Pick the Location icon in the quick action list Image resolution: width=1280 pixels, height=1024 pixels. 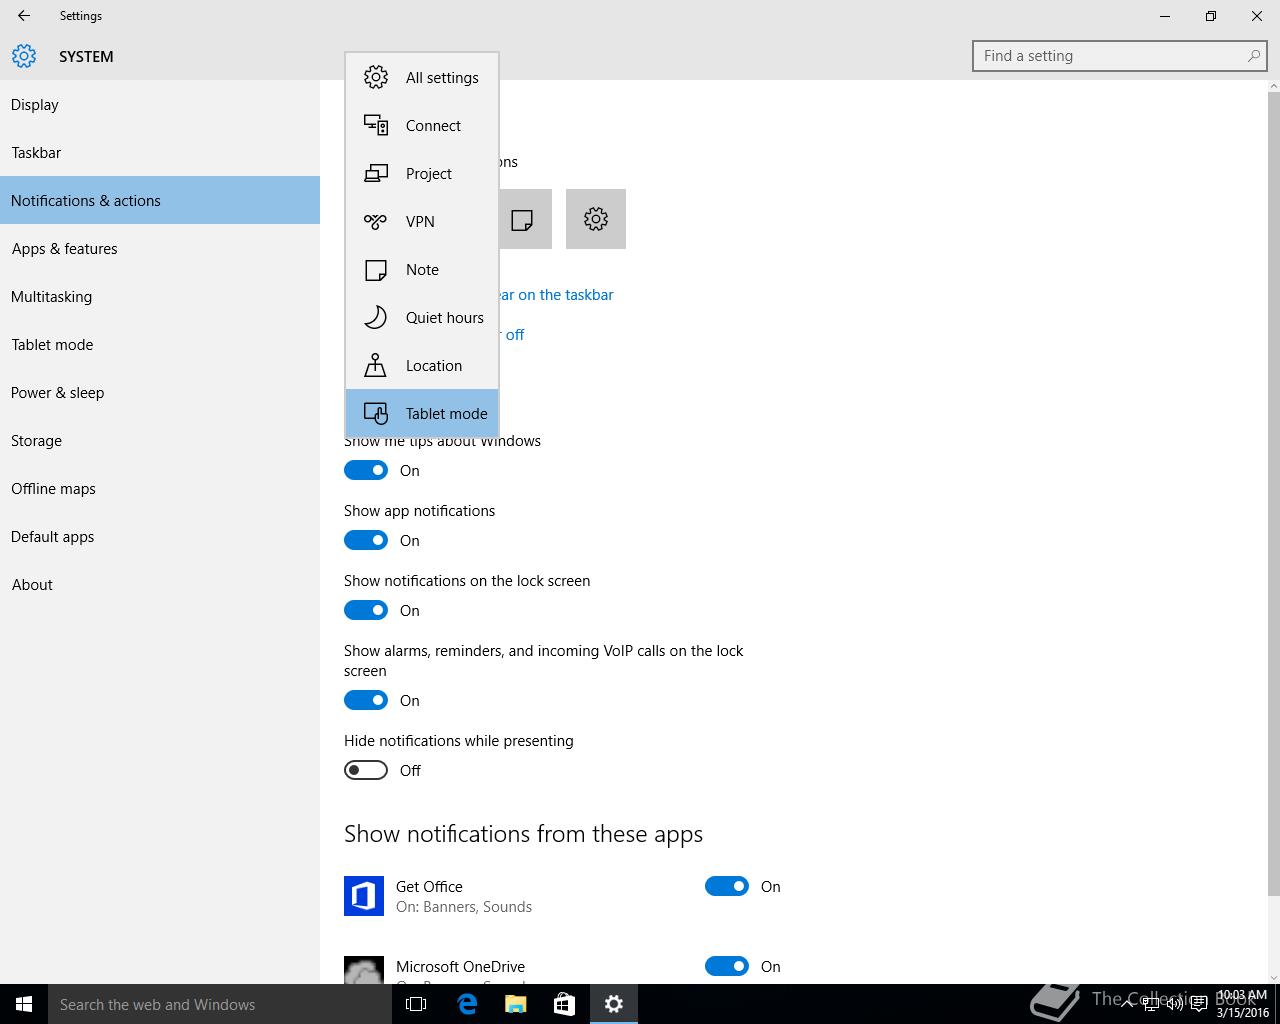click(376, 365)
